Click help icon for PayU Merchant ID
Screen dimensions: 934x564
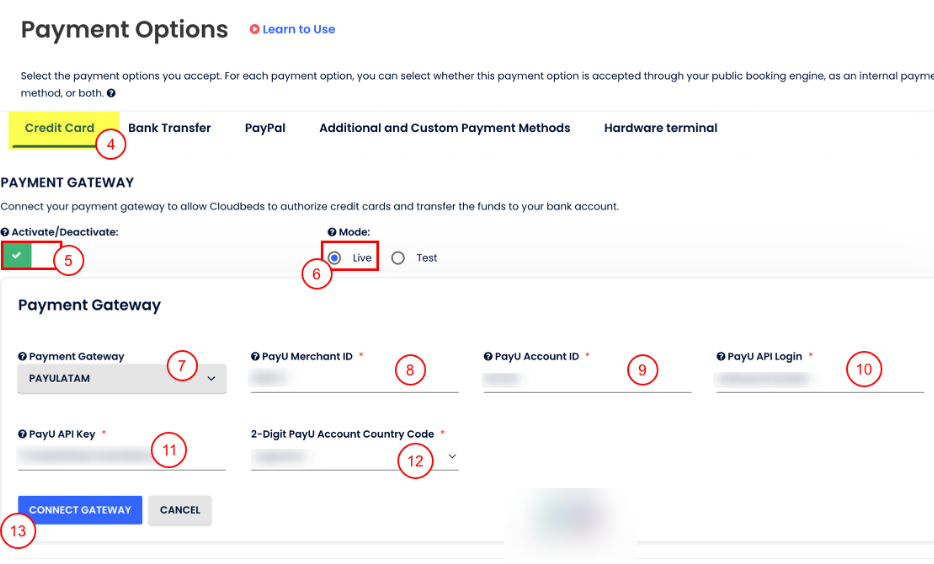[255, 356]
